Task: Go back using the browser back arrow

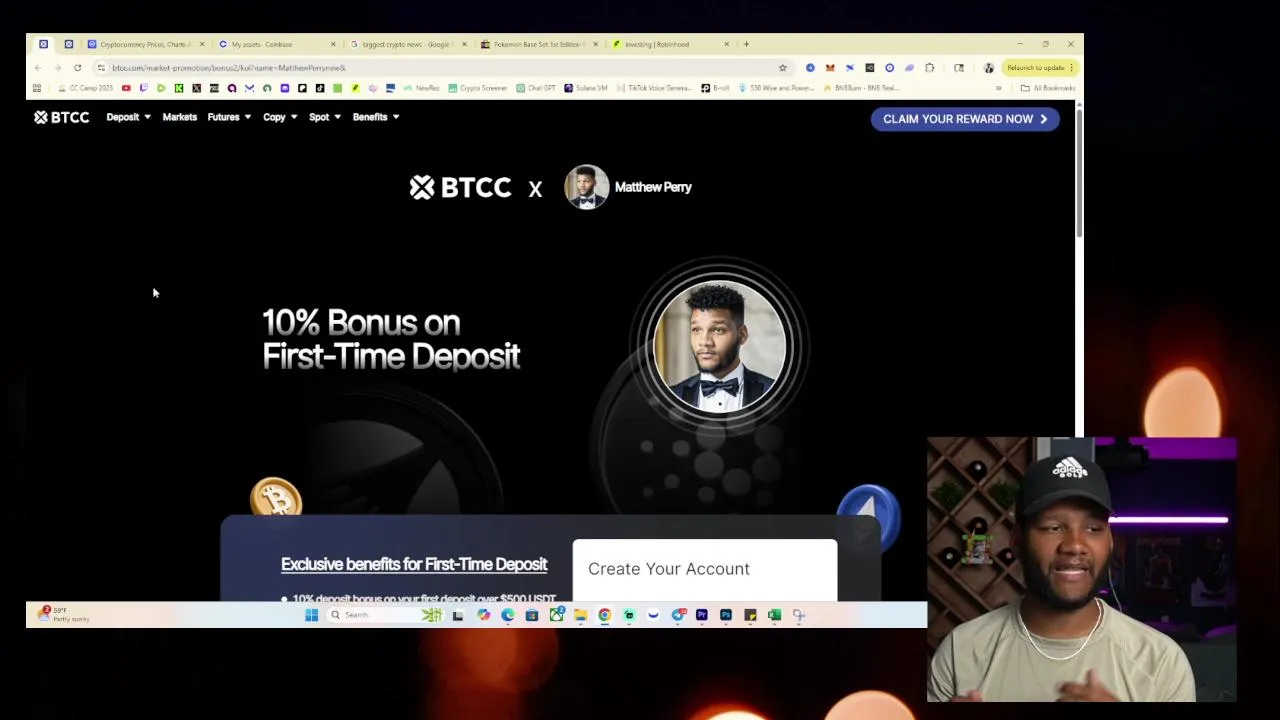Action: coord(38,68)
